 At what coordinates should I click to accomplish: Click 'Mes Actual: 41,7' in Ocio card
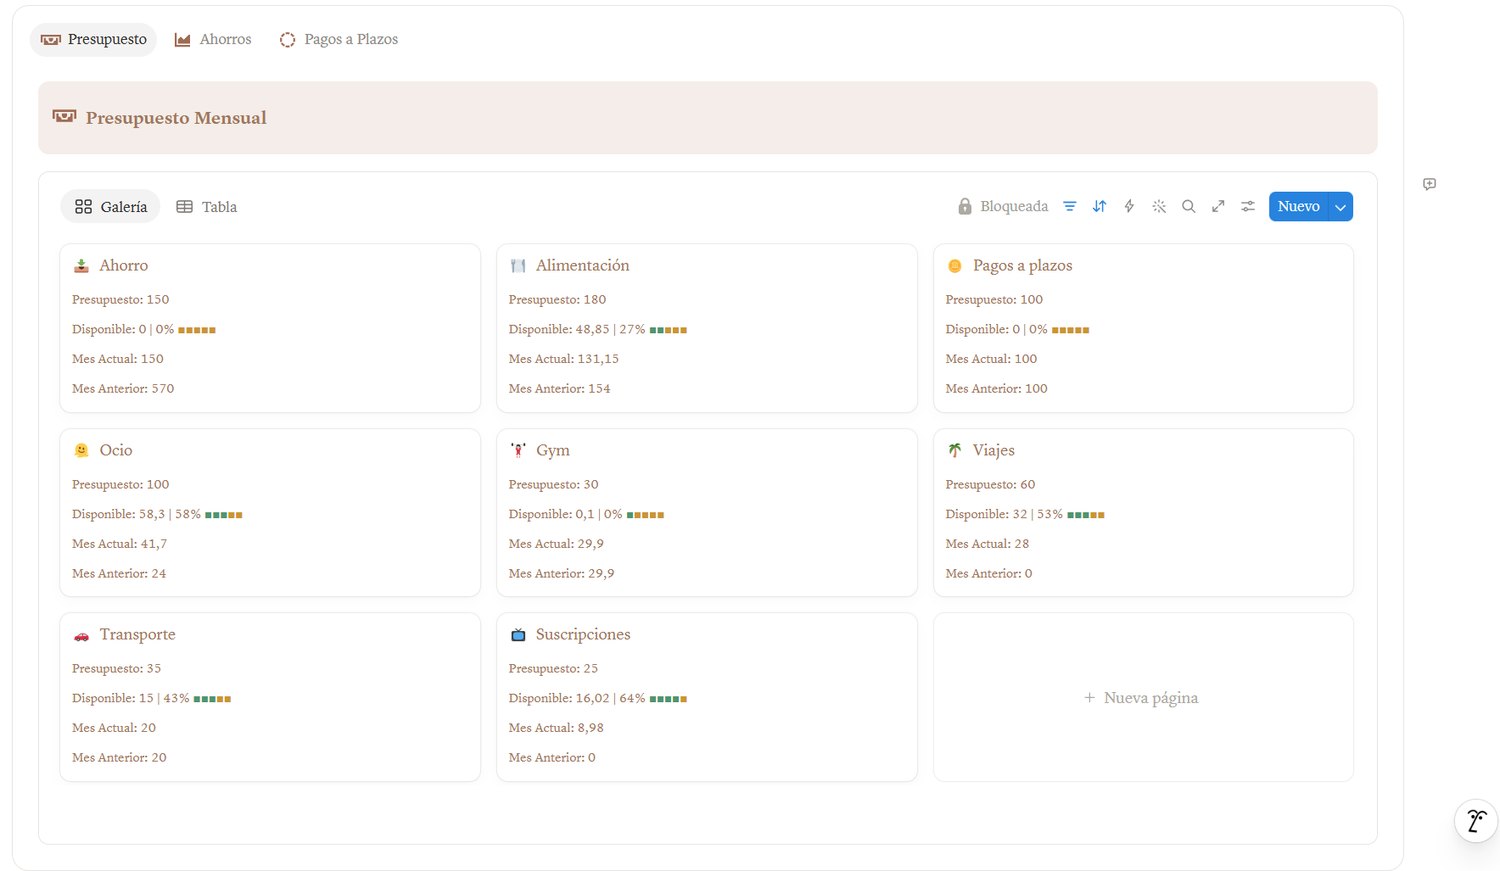coord(119,544)
